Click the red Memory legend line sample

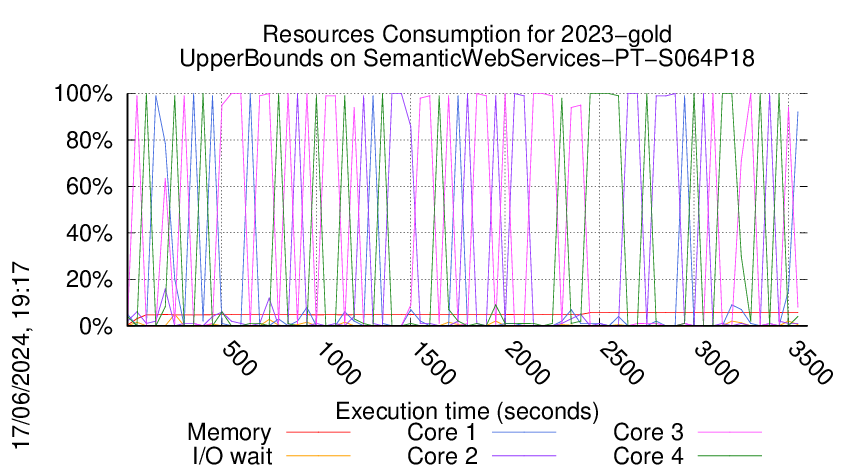318,433
